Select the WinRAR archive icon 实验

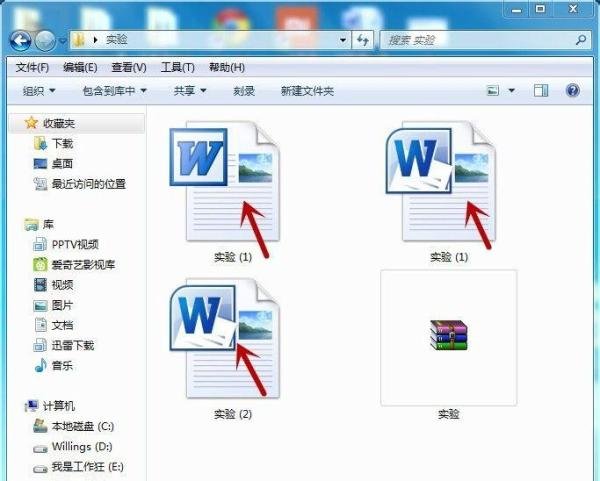pos(448,335)
